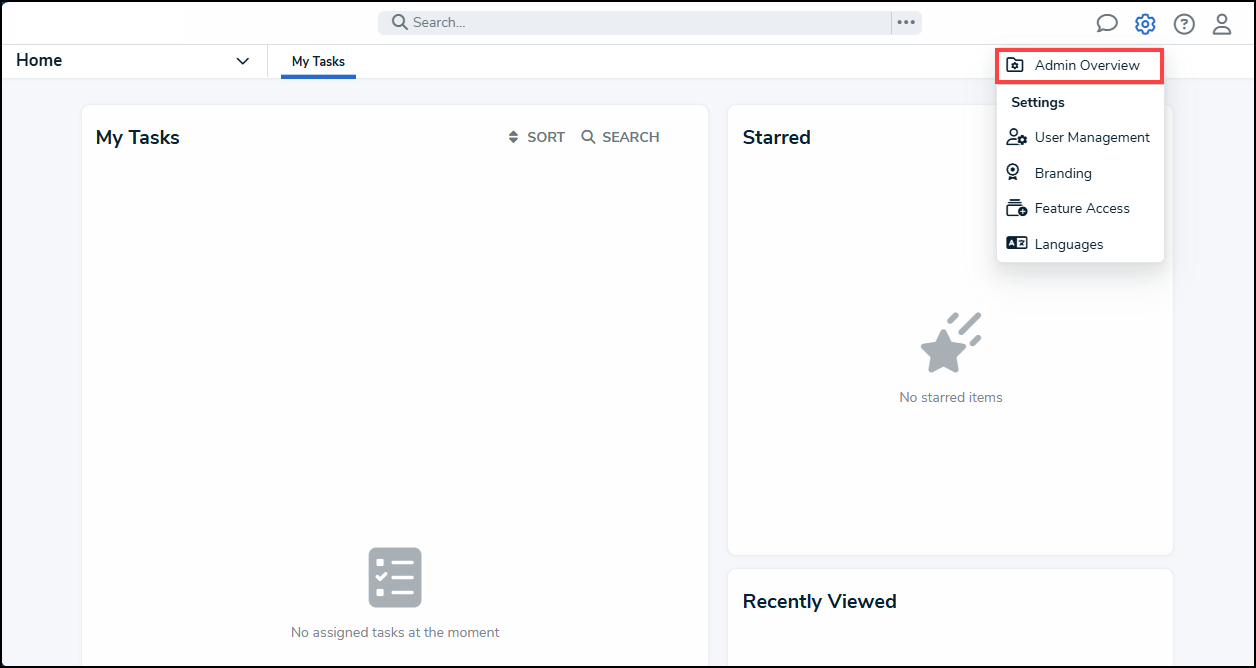Click the user profile icon
1256x668 pixels.
coord(1222,23)
